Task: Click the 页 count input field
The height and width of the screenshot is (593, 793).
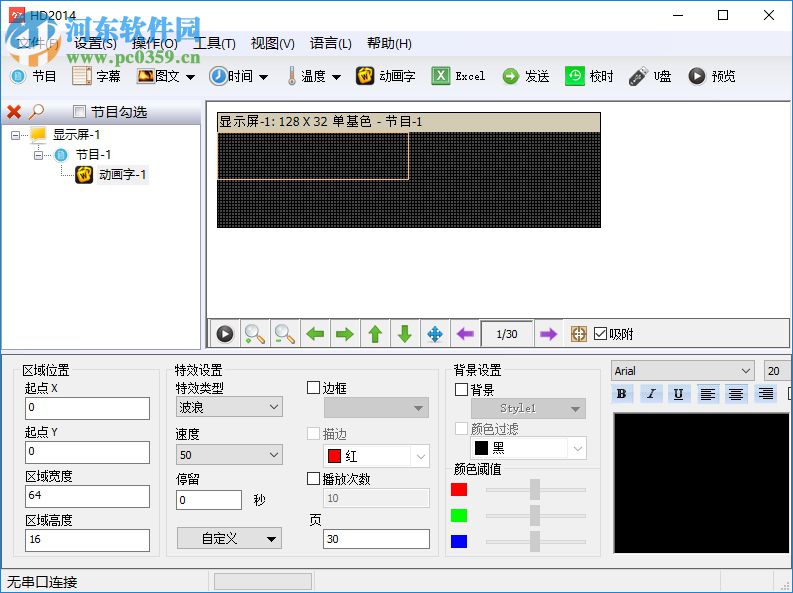Action: (376, 539)
